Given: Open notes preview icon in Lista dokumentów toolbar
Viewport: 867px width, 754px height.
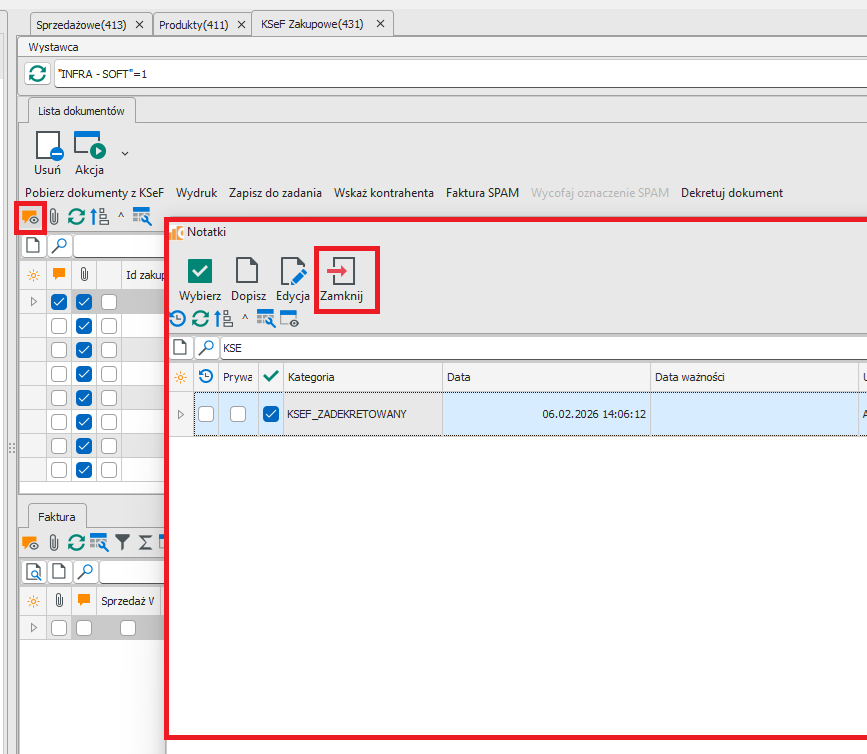Looking at the screenshot, I should [30, 216].
